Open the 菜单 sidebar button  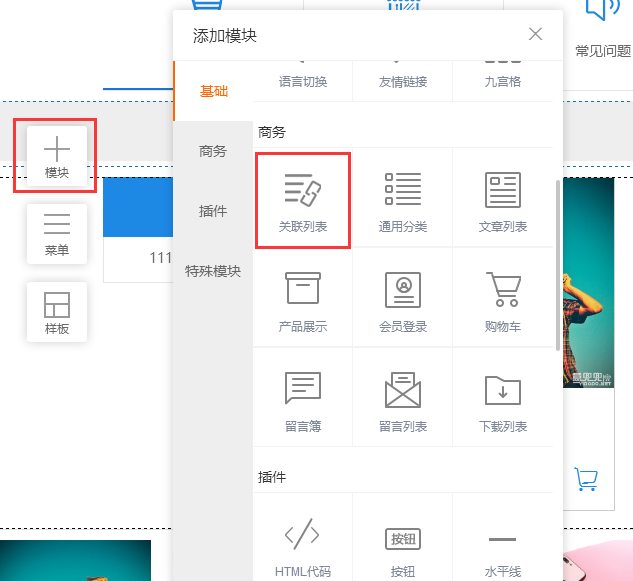[x=57, y=233]
